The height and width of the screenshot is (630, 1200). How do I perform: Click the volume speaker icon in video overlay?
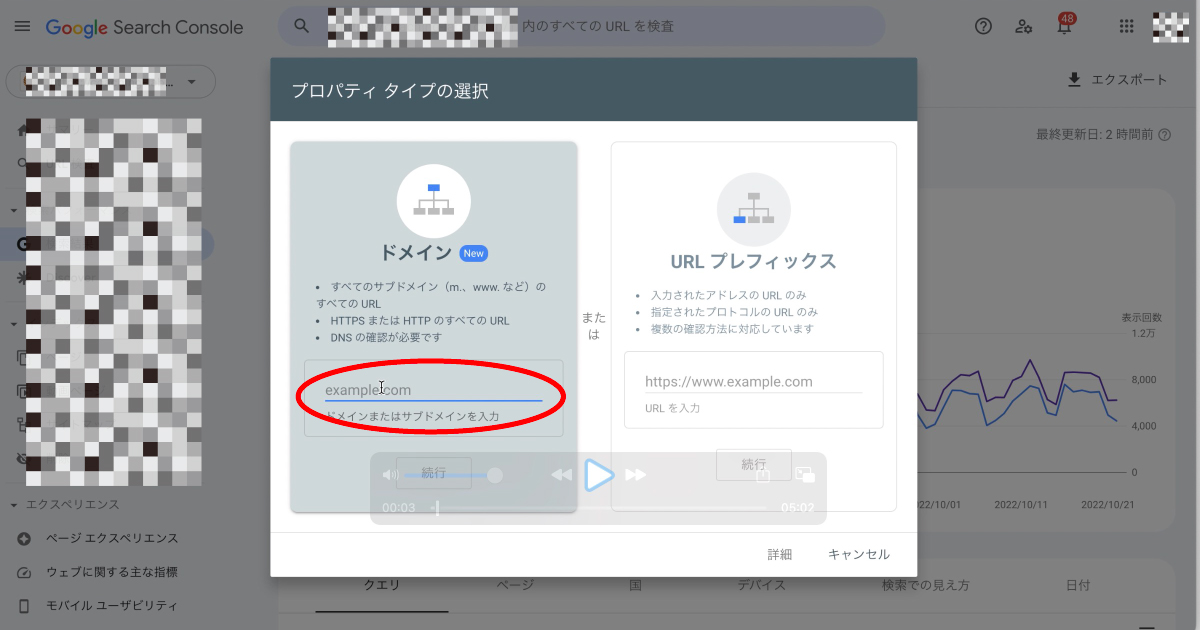pos(390,474)
